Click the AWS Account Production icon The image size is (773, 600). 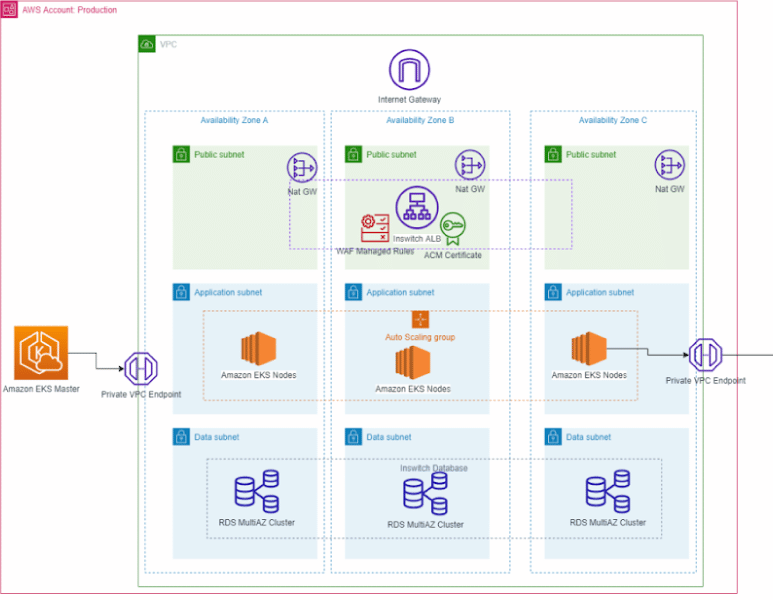[9, 9]
